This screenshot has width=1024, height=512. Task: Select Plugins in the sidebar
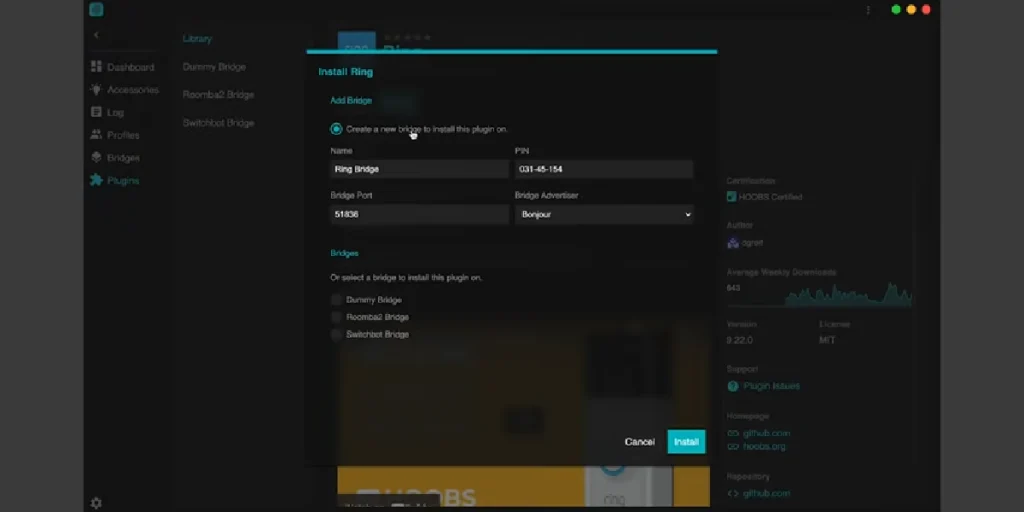(115, 180)
